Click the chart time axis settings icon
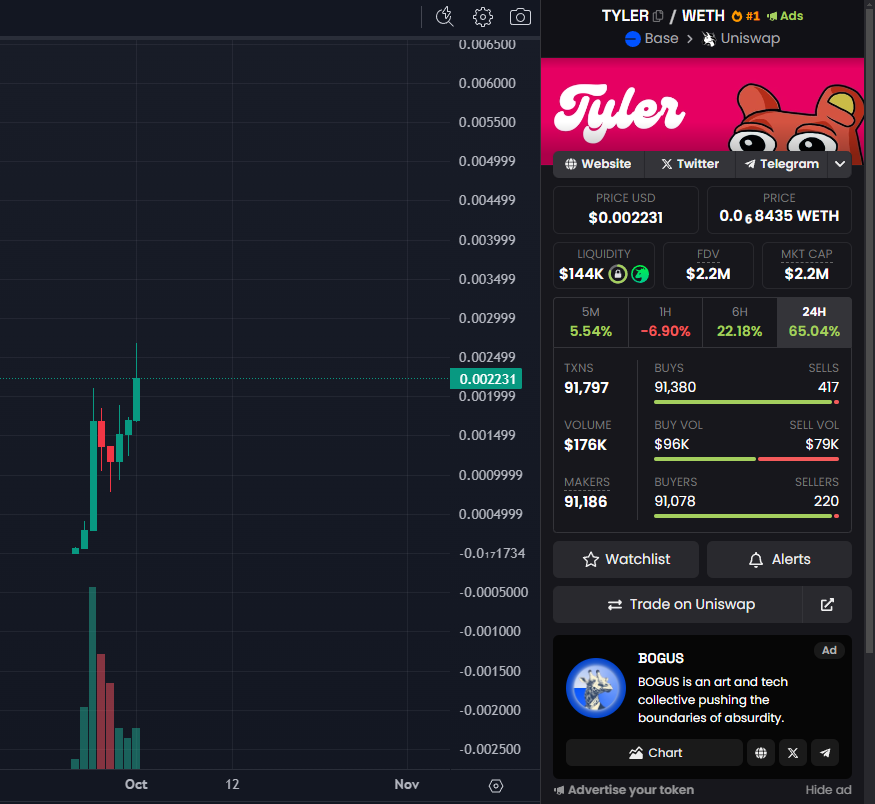 (496, 786)
